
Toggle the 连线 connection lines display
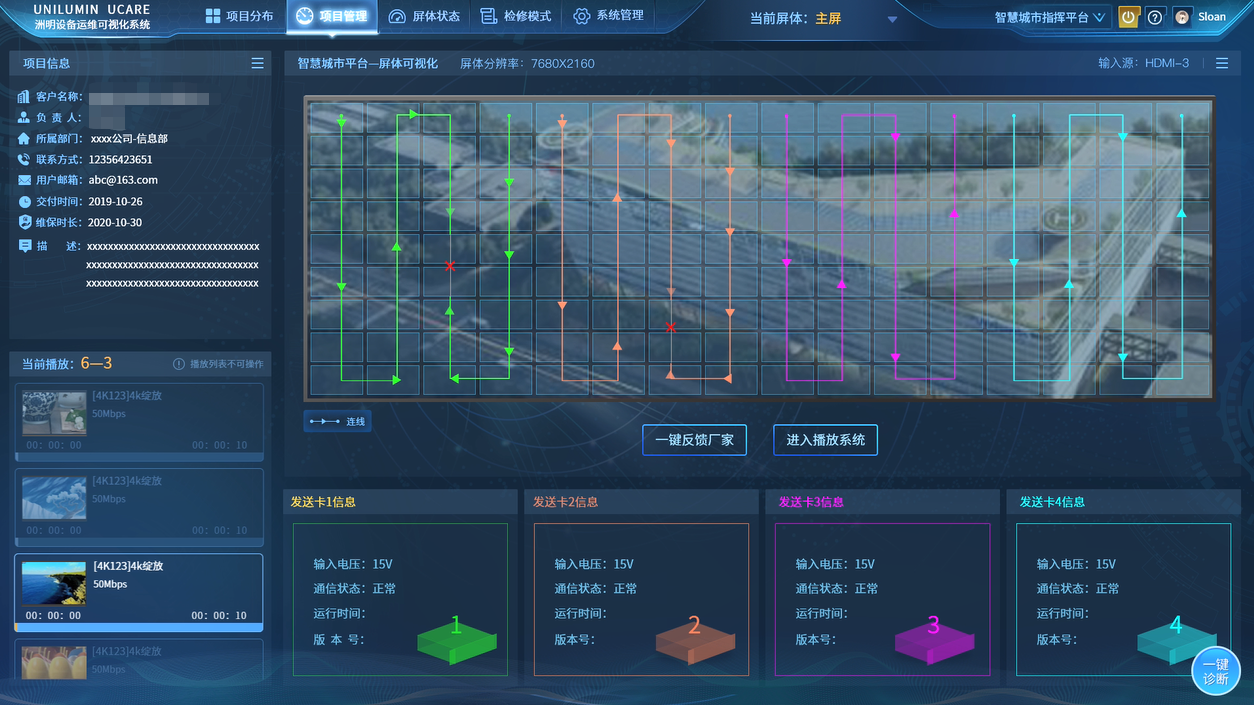click(337, 422)
